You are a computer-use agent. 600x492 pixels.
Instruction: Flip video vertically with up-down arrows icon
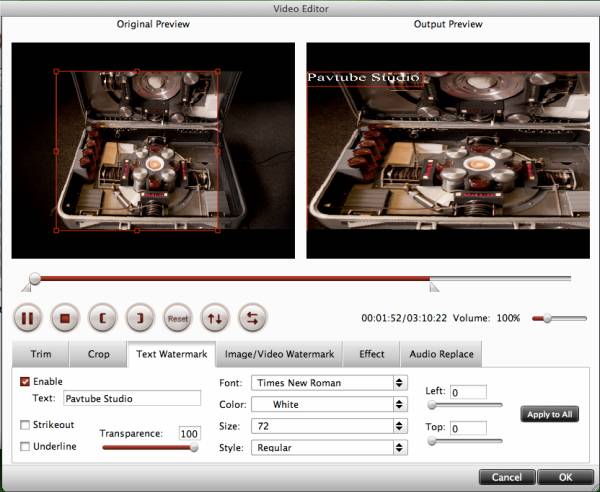click(x=215, y=318)
